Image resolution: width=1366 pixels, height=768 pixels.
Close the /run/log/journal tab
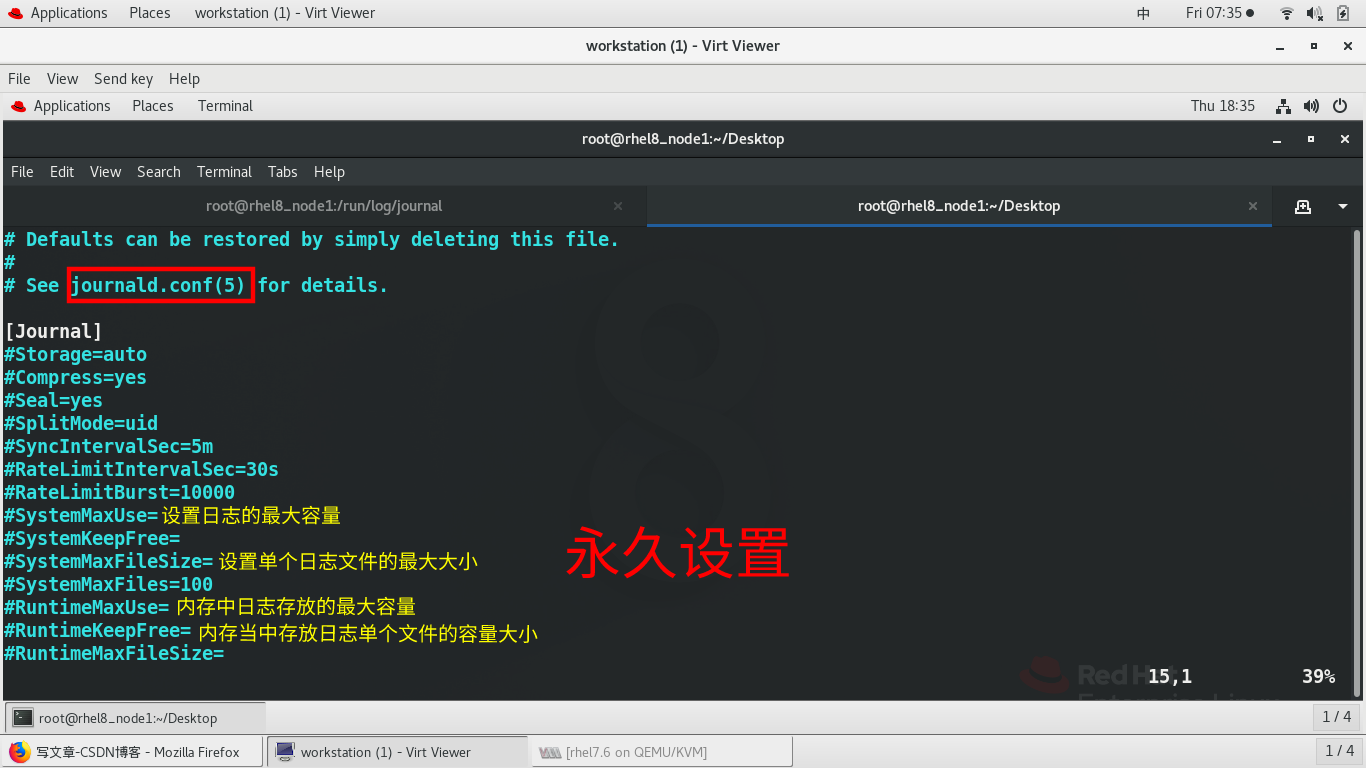pyautogui.click(x=618, y=206)
